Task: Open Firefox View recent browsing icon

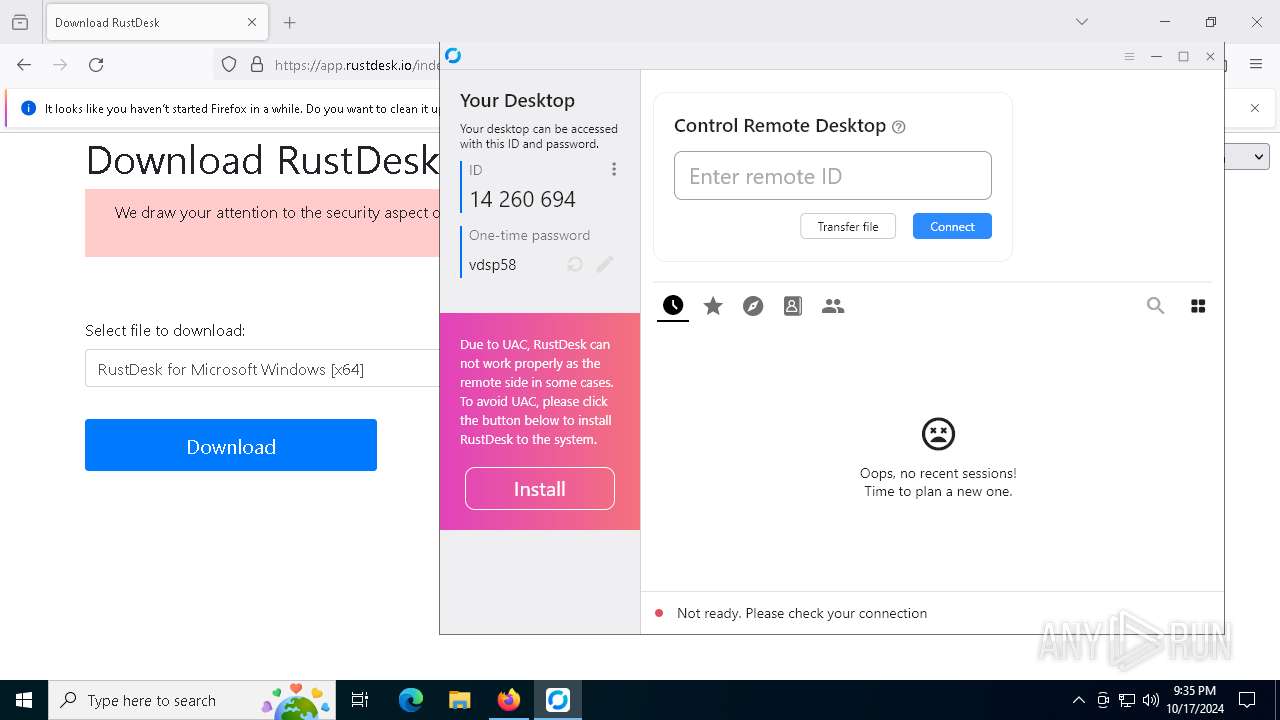Action: coord(20,22)
